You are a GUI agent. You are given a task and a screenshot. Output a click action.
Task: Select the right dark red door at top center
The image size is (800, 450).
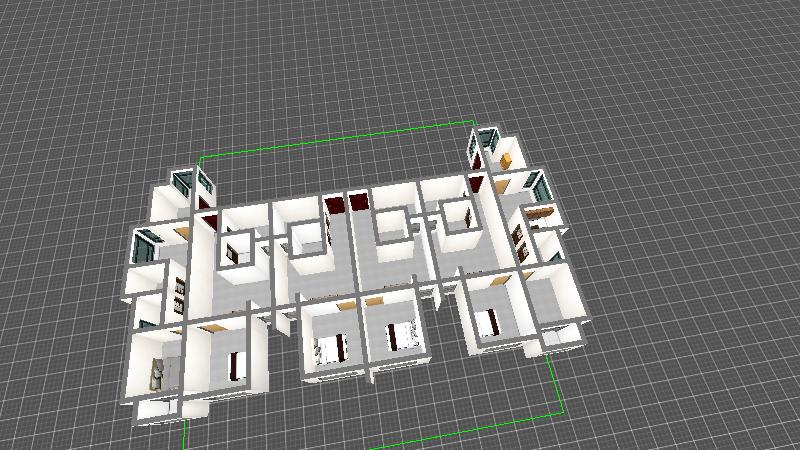pyautogui.click(x=359, y=202)
